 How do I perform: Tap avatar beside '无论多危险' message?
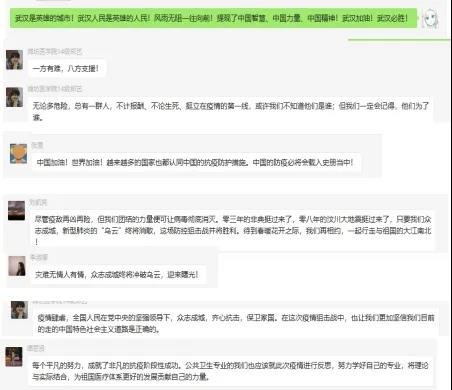click(15, 97)
